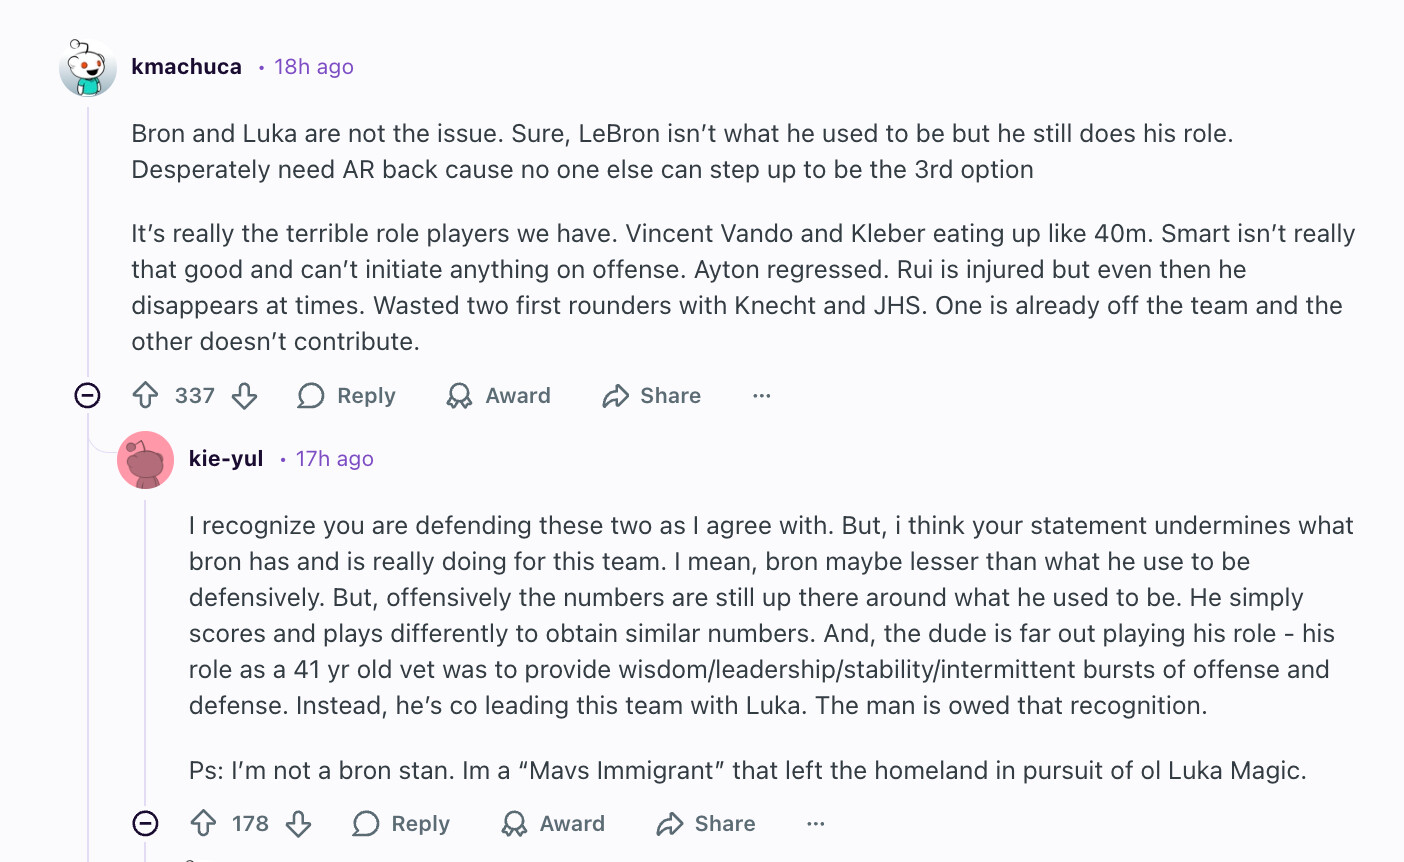
Task: Reply to kmachuca's comment
Action: (347, 396)
